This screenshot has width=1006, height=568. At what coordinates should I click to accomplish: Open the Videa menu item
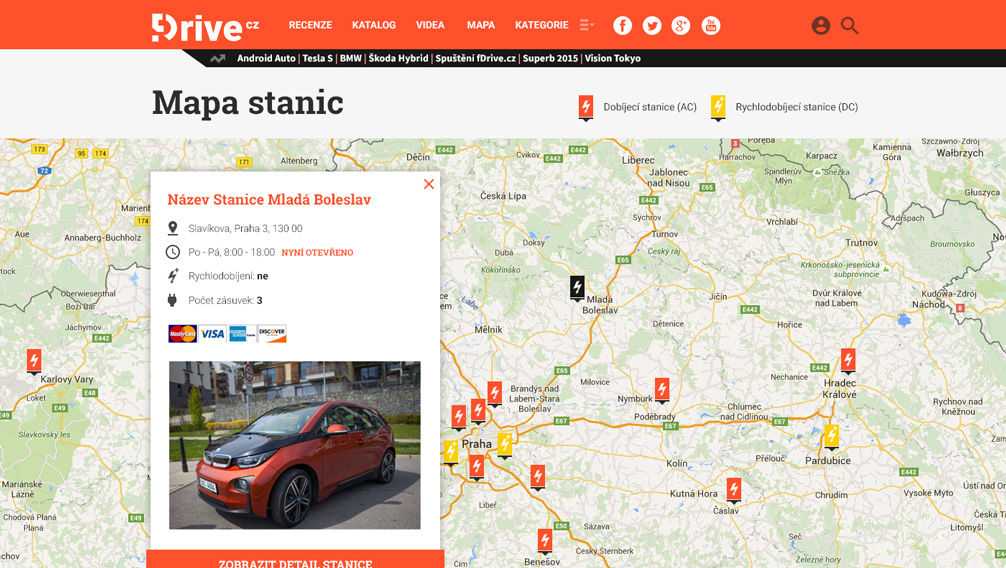430,25
